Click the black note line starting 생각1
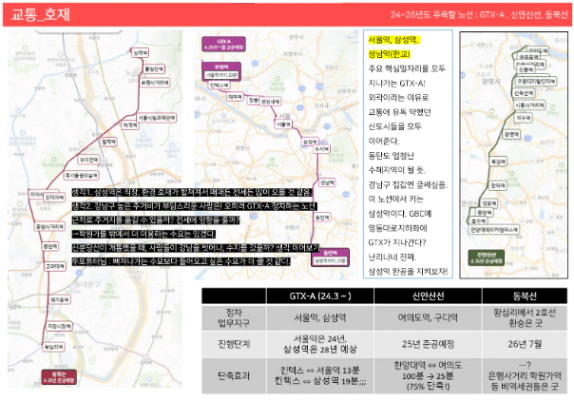Viewport: 574px width, 401px height. click(192, 192)
